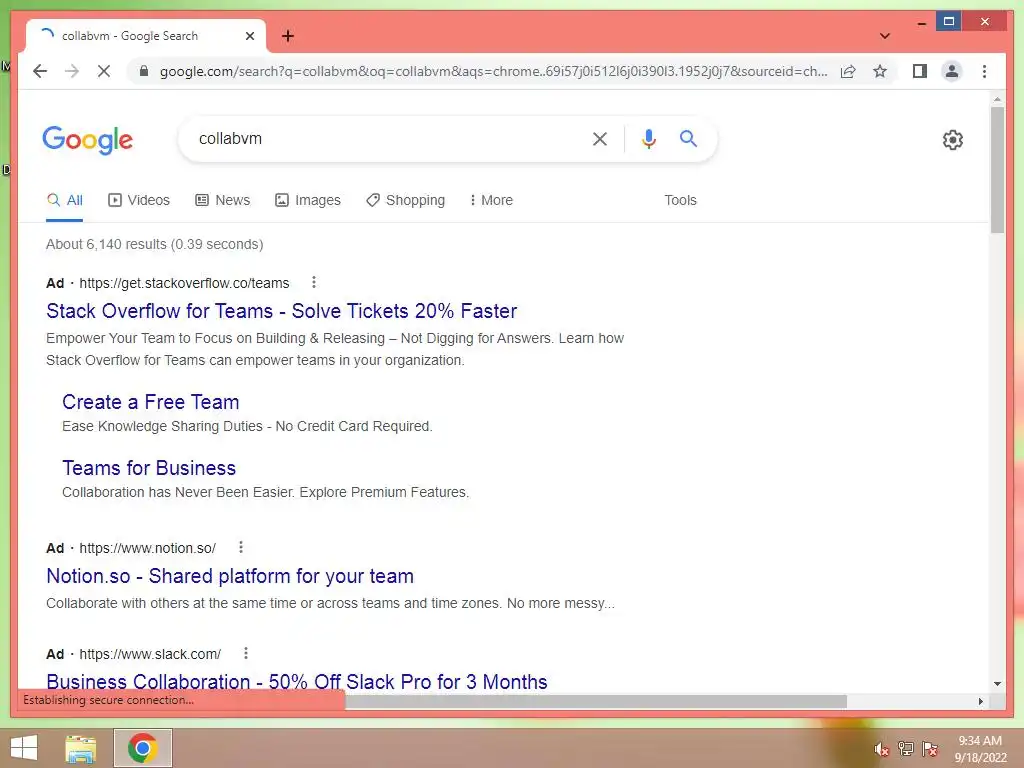Clear the search box with the X icon
The height and width of the screenshot is (768, 1024).
tap(600, 138)
